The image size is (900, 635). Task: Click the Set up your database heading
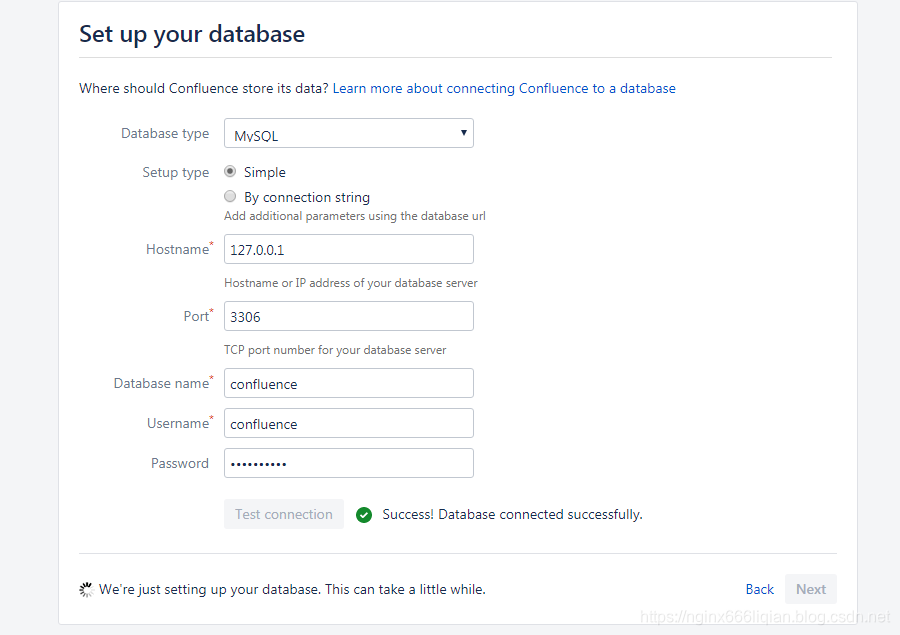192,34
